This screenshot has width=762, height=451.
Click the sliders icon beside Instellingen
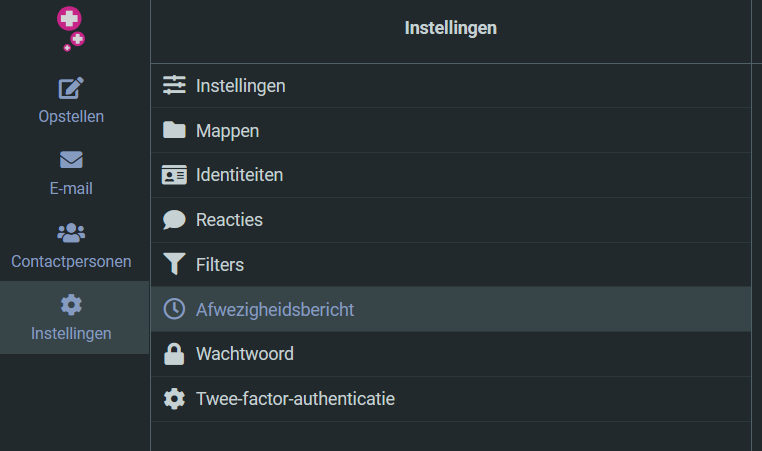pos(174,86)
